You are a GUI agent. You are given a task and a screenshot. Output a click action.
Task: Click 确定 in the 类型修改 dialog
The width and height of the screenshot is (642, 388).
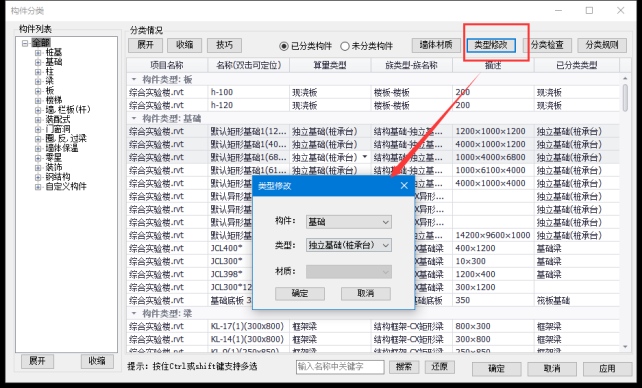click(300, 293)
